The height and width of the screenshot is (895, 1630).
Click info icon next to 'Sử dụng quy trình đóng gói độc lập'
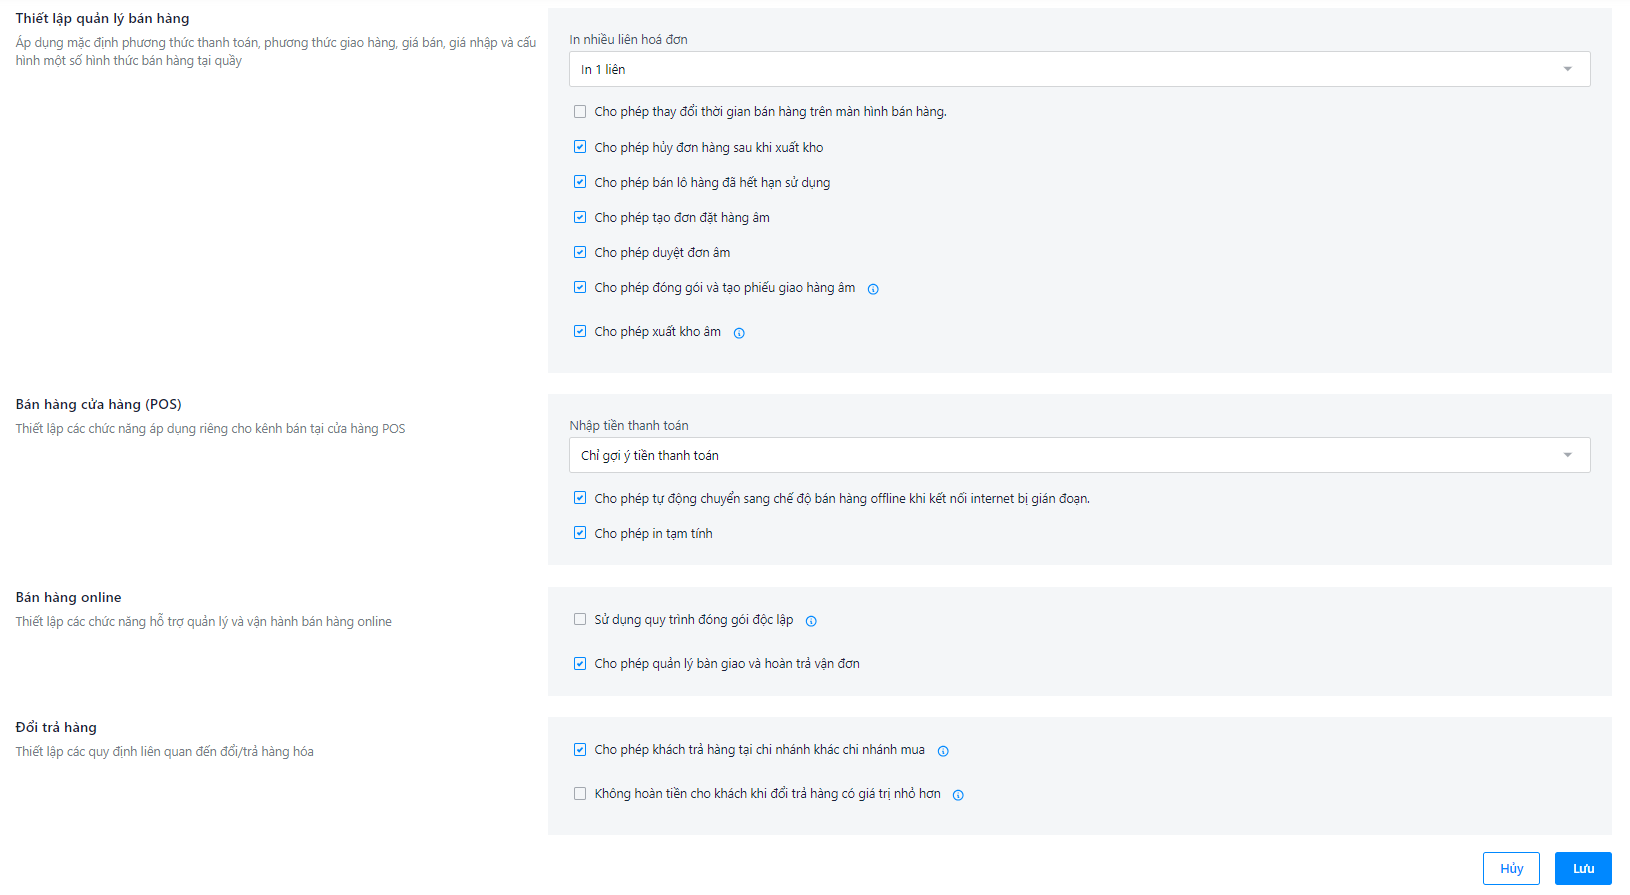click(811, 621)
